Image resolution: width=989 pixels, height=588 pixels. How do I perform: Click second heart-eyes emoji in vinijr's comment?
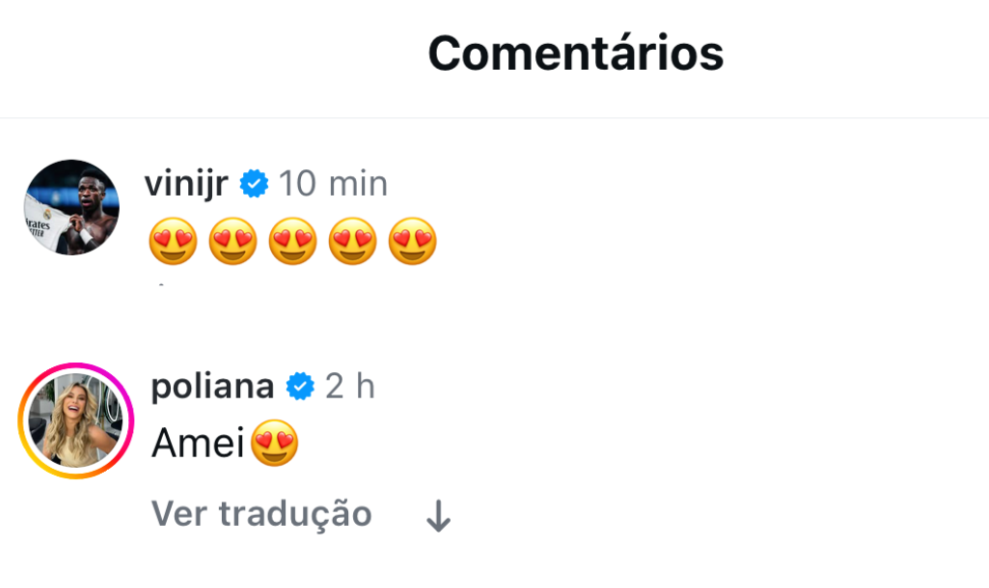coord(232,241)
